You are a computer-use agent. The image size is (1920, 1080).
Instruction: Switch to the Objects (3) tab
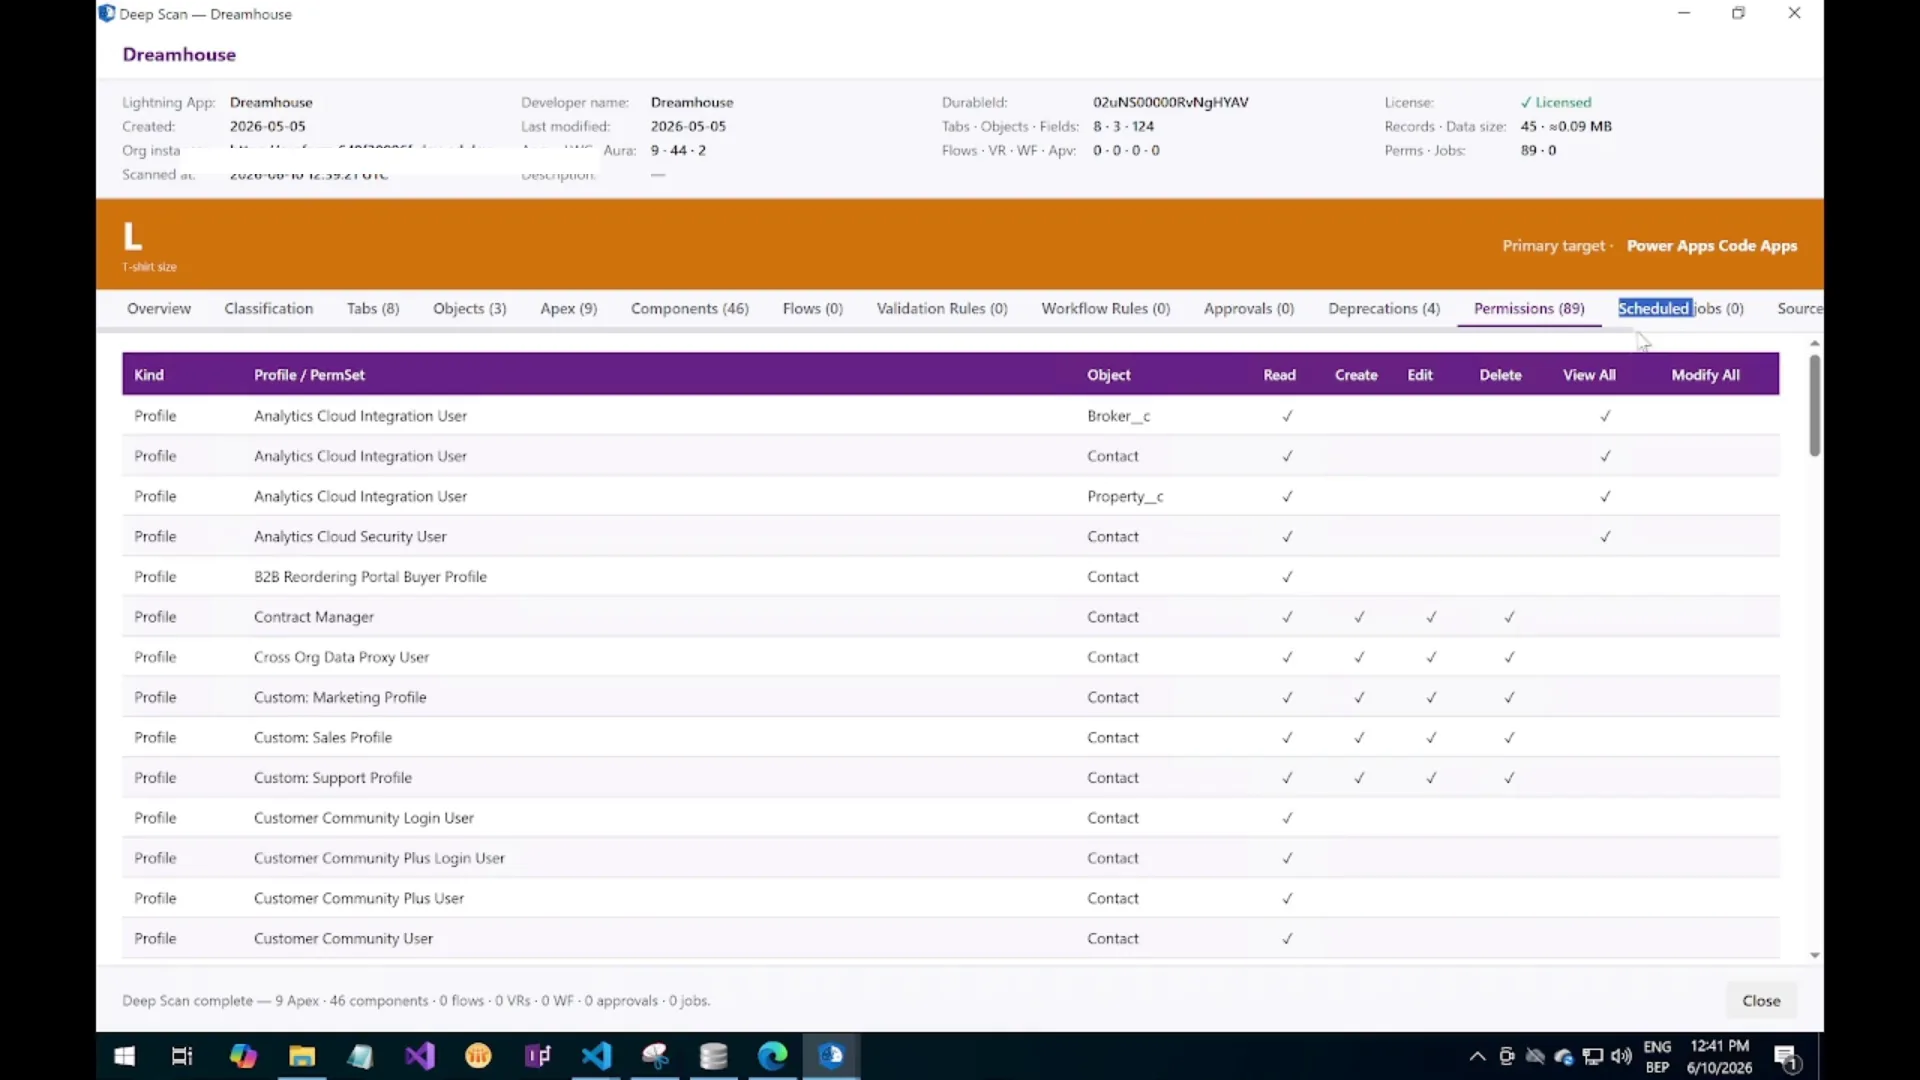pyautogui.click(x=470, y=308)
